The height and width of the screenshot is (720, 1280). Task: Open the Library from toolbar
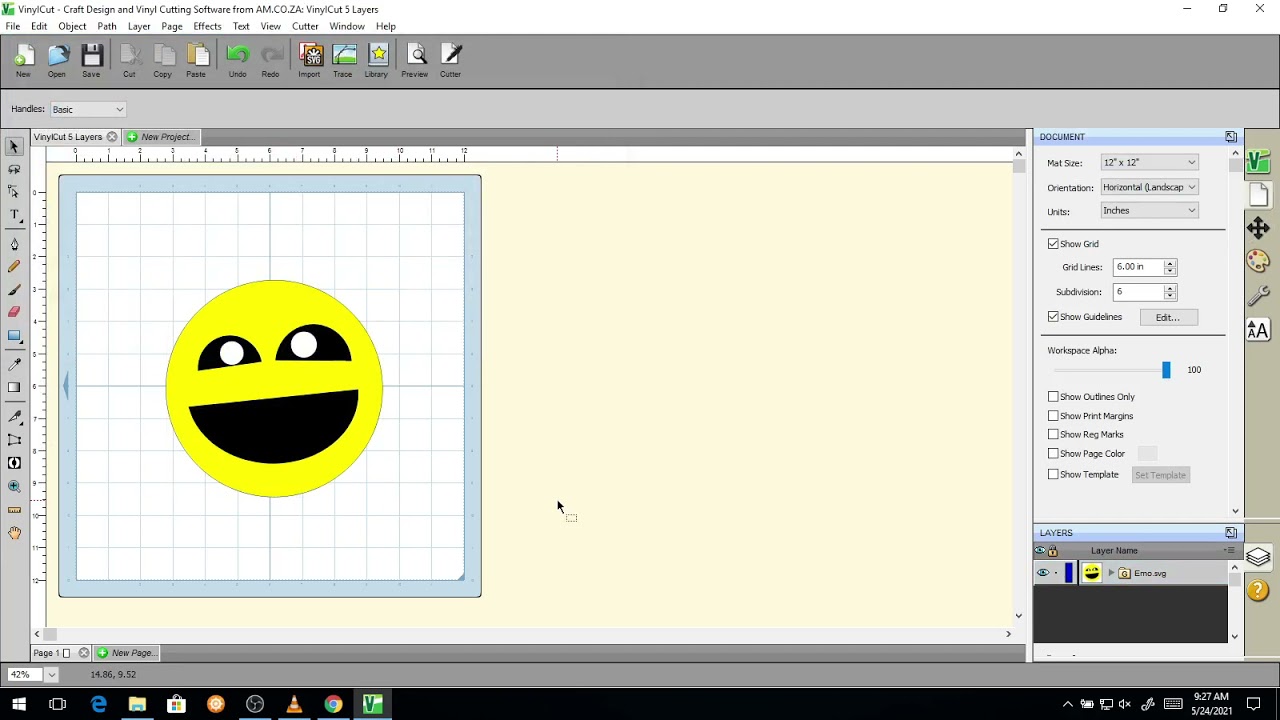click(377, 61)
